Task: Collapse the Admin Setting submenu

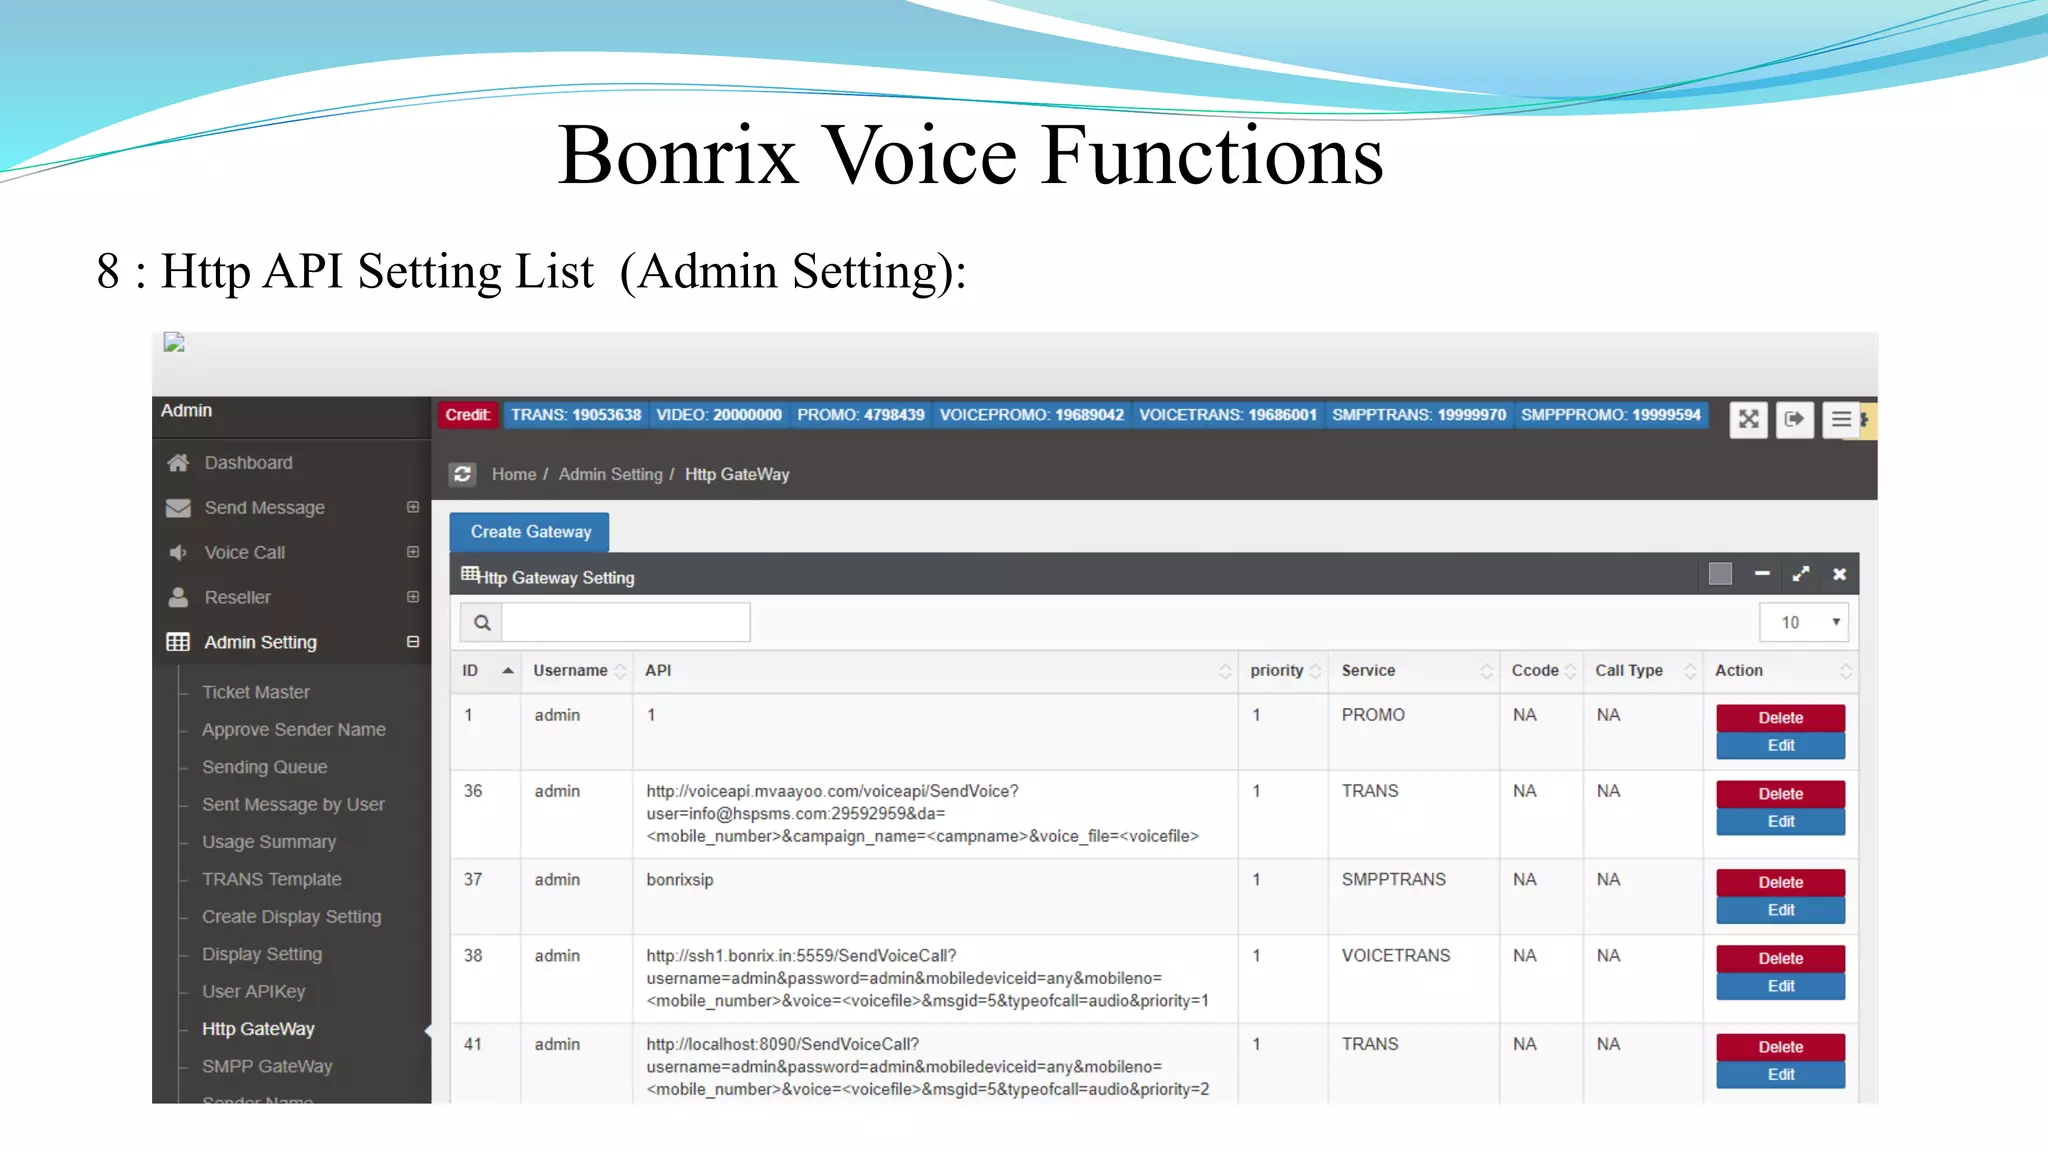Action: [413, 642]
